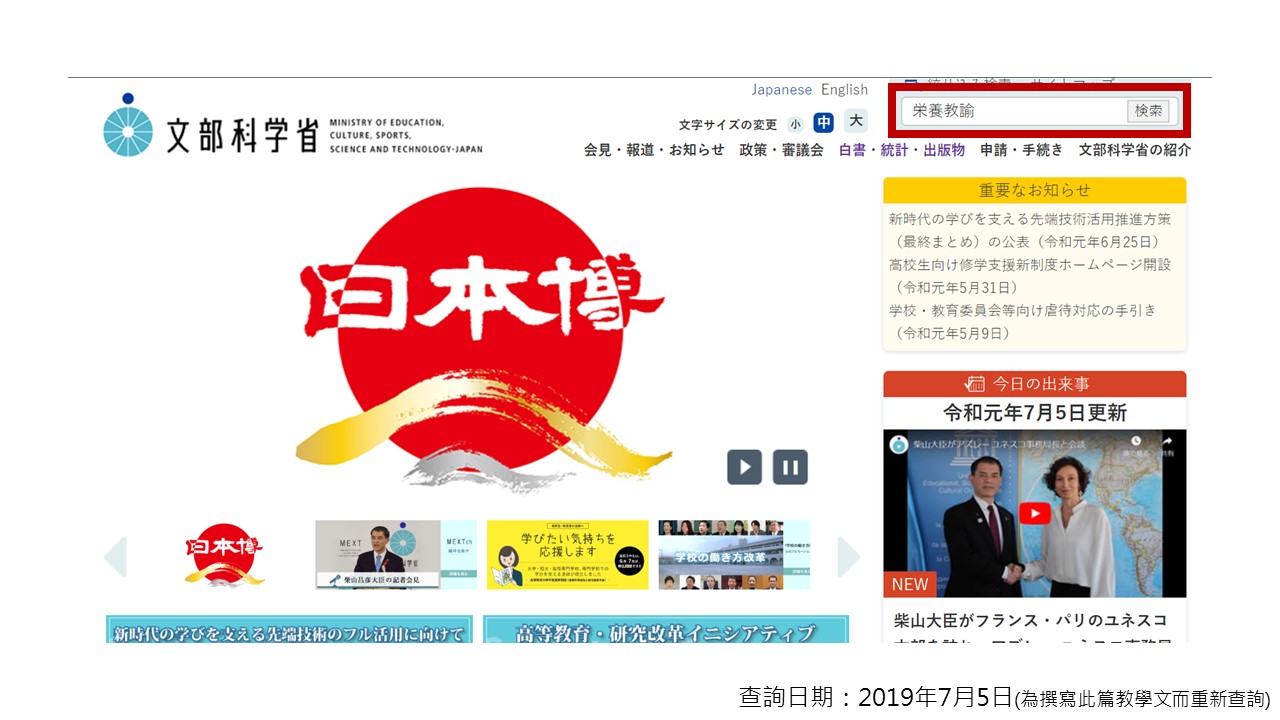
Task: Click the 重要なお知らせ heading
Action: point(1035,190)
